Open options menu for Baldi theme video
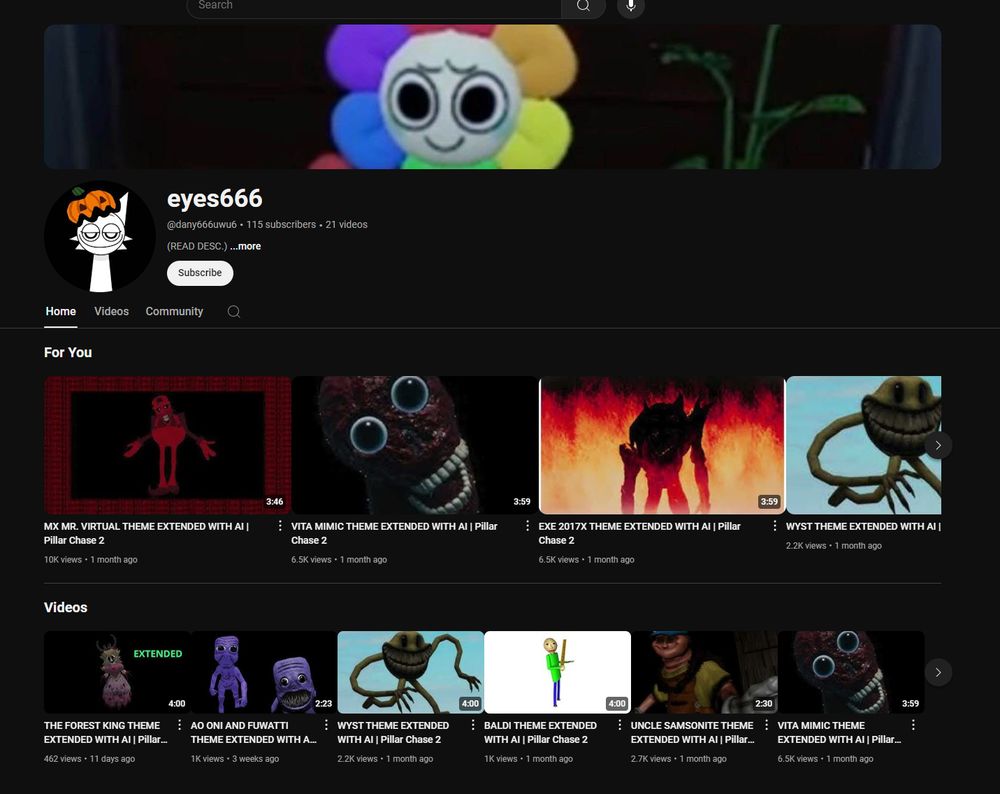This screenshot has width=1000, height=794. coord(619,725)
